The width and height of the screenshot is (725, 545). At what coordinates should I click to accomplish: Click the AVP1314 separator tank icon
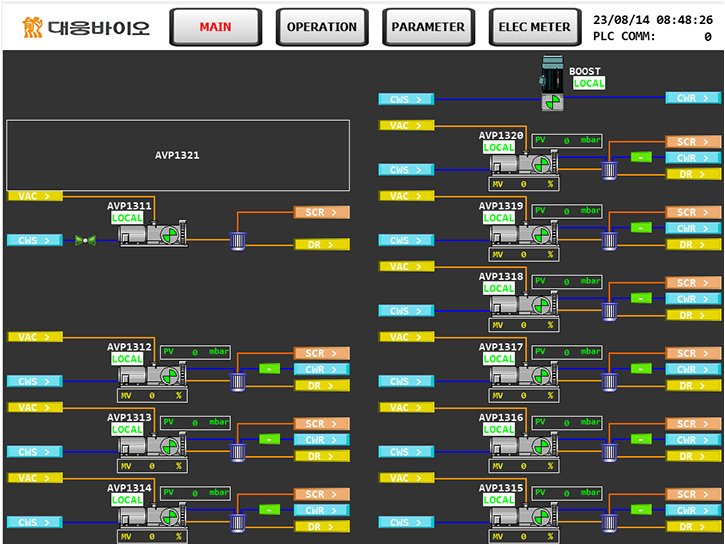(x=238, y=523)
